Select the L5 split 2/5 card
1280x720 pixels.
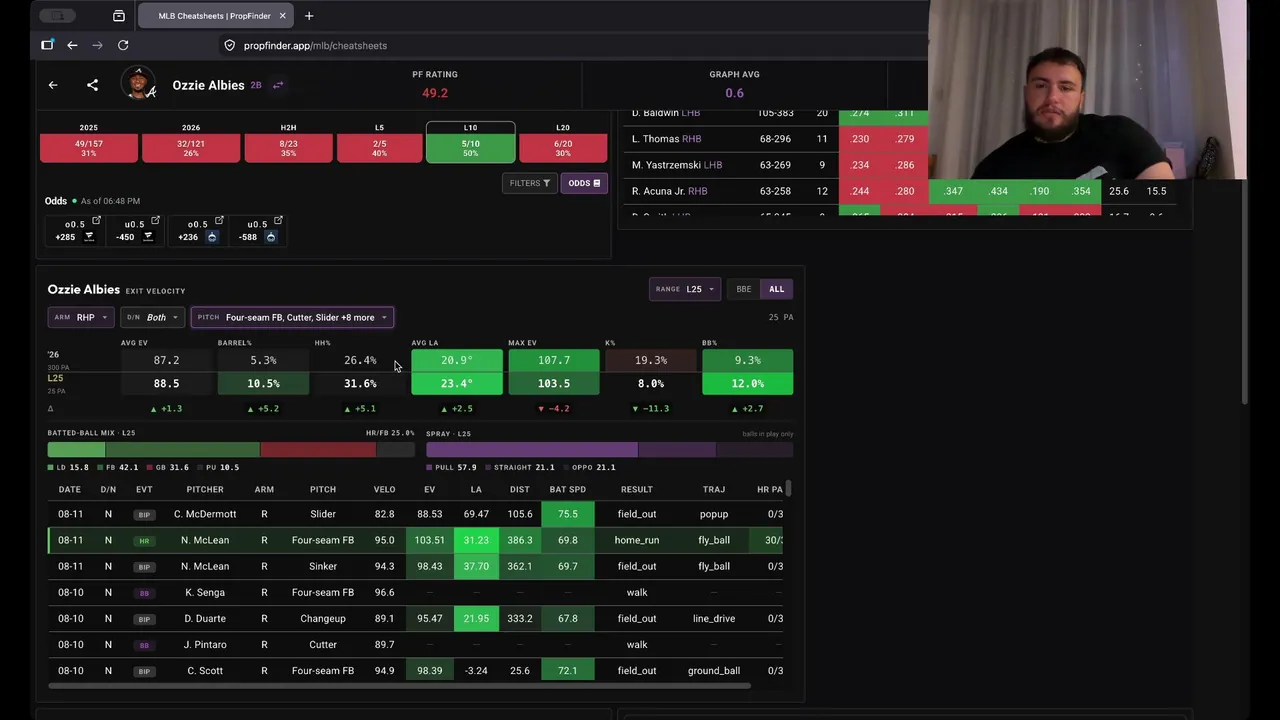tap(380, 147)
